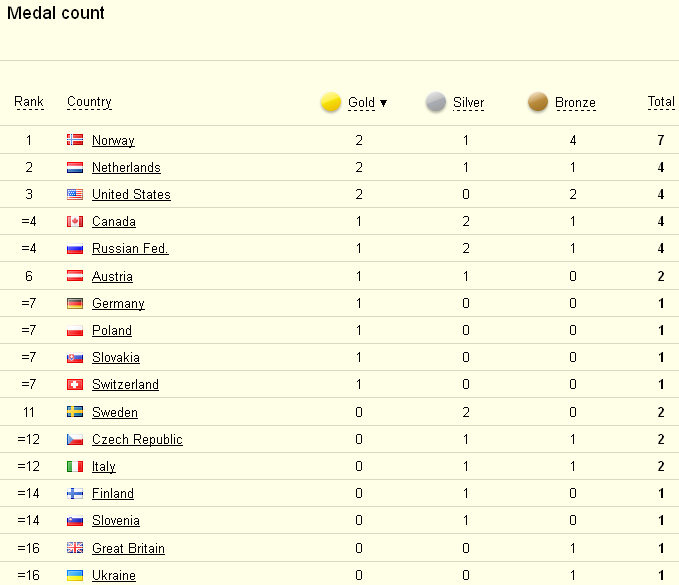Click the bronze medal icon
This screenshot has width=679, height=585.
click(538, 102)
